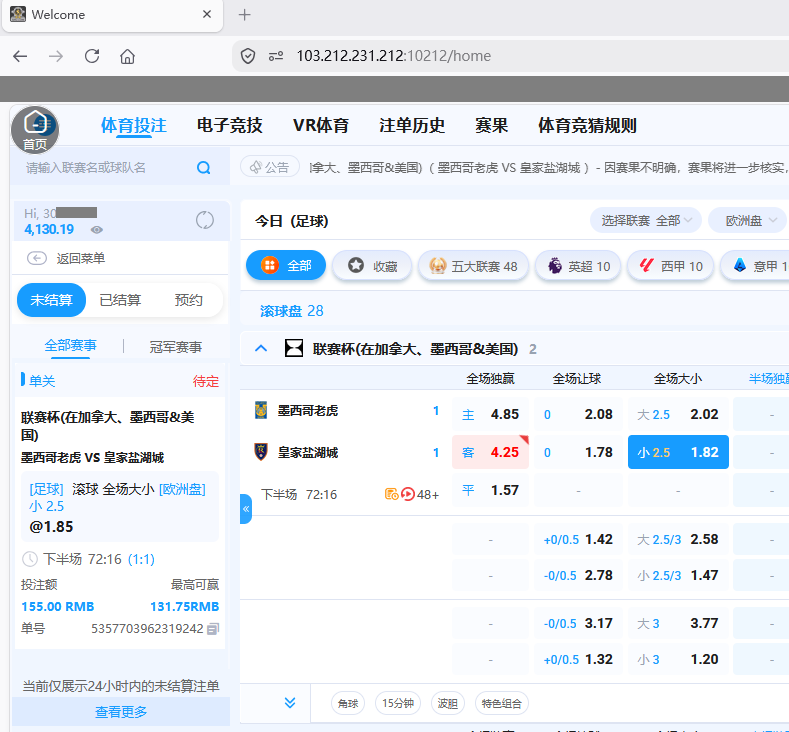Go forward in browser history
Image resolution: width=789 pixels, height=732 pixels.
56,56
